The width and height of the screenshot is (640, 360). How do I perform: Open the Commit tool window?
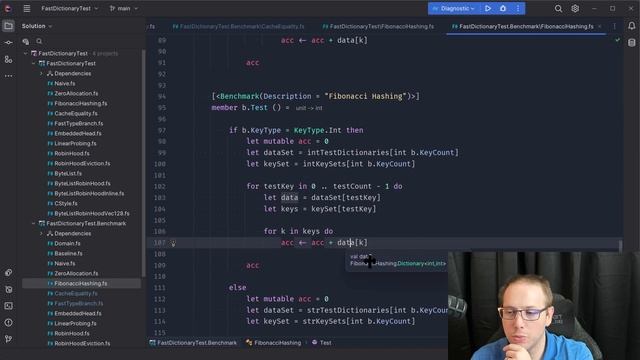tap(8, 43)
